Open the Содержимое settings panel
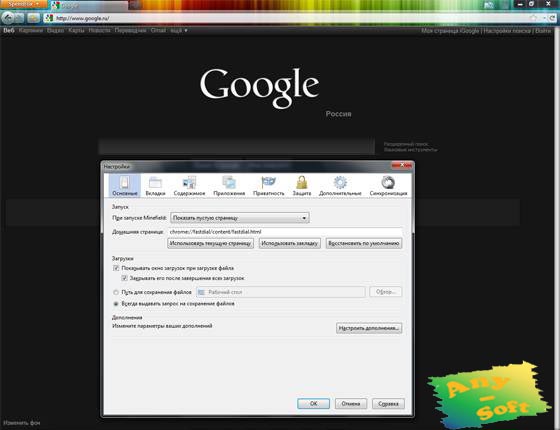The height and width of the screenshot is (430, 560). point(189,186)
